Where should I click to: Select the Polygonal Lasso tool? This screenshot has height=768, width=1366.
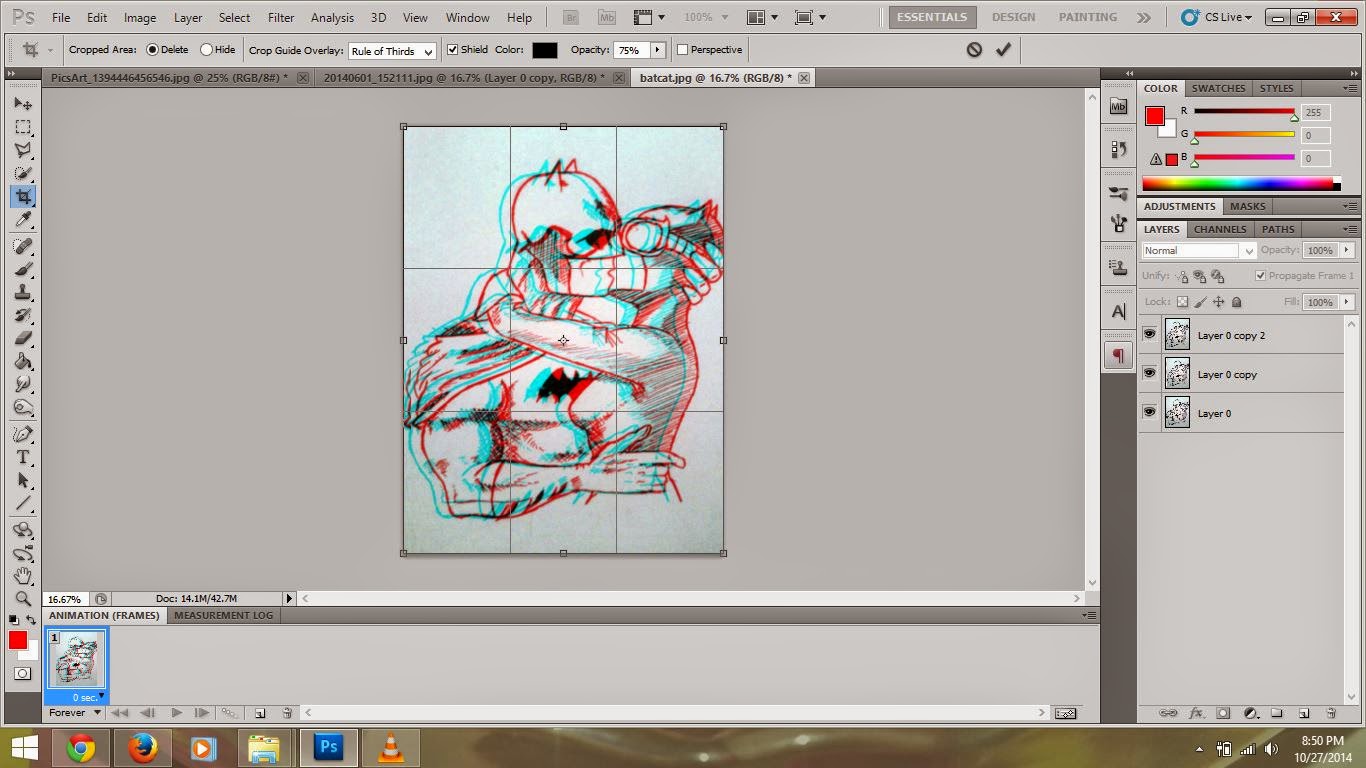tap(23, 150)
